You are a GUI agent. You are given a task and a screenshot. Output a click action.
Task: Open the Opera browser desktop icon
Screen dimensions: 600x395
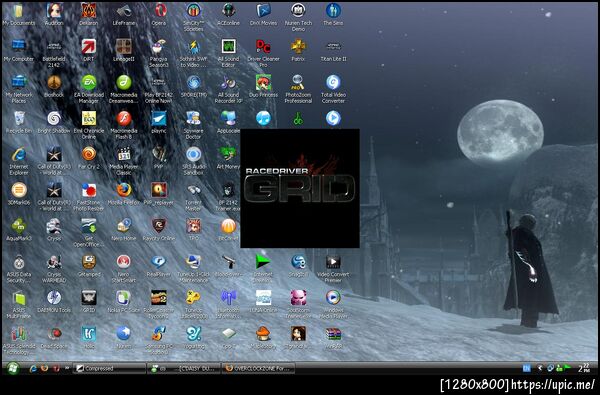(159, 15)
